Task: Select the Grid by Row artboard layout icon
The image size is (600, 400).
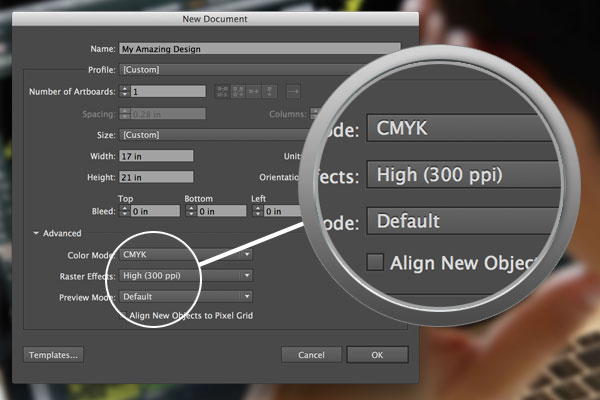Action: pyautogui.click(x=222, y=91)
